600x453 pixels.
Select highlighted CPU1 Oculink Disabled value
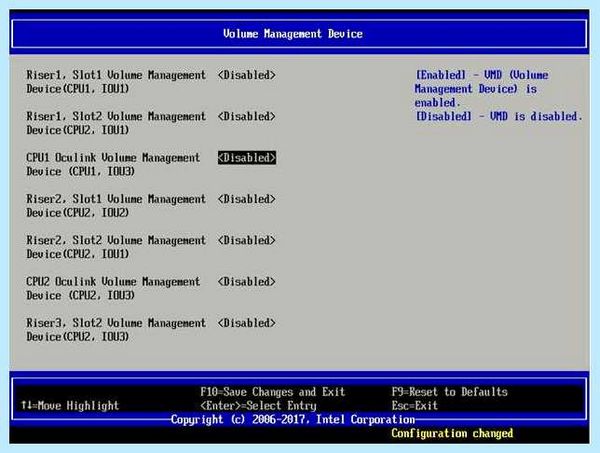click(246, 158)
